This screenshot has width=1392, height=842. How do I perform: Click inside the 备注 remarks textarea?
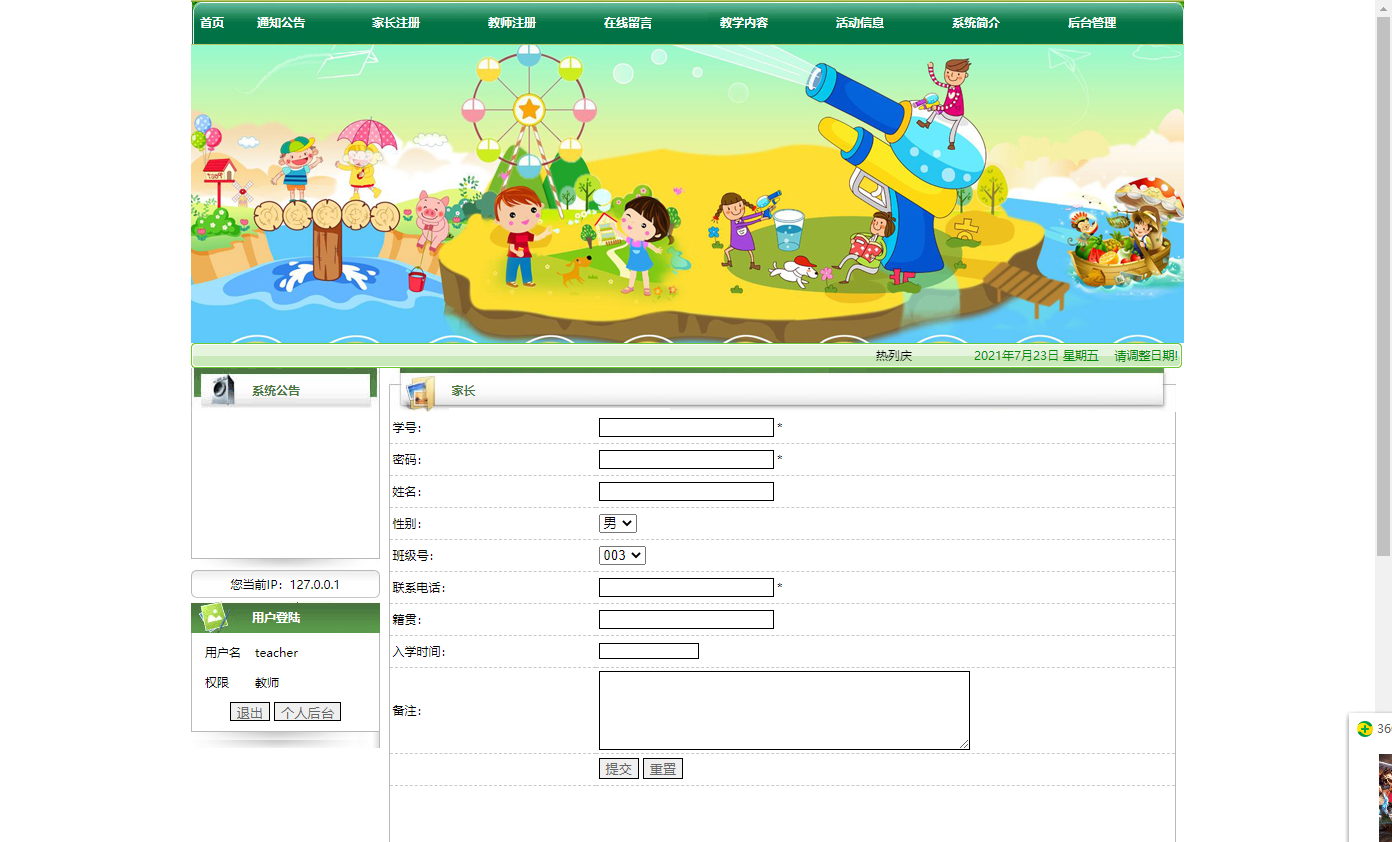[x=784, y=710]
